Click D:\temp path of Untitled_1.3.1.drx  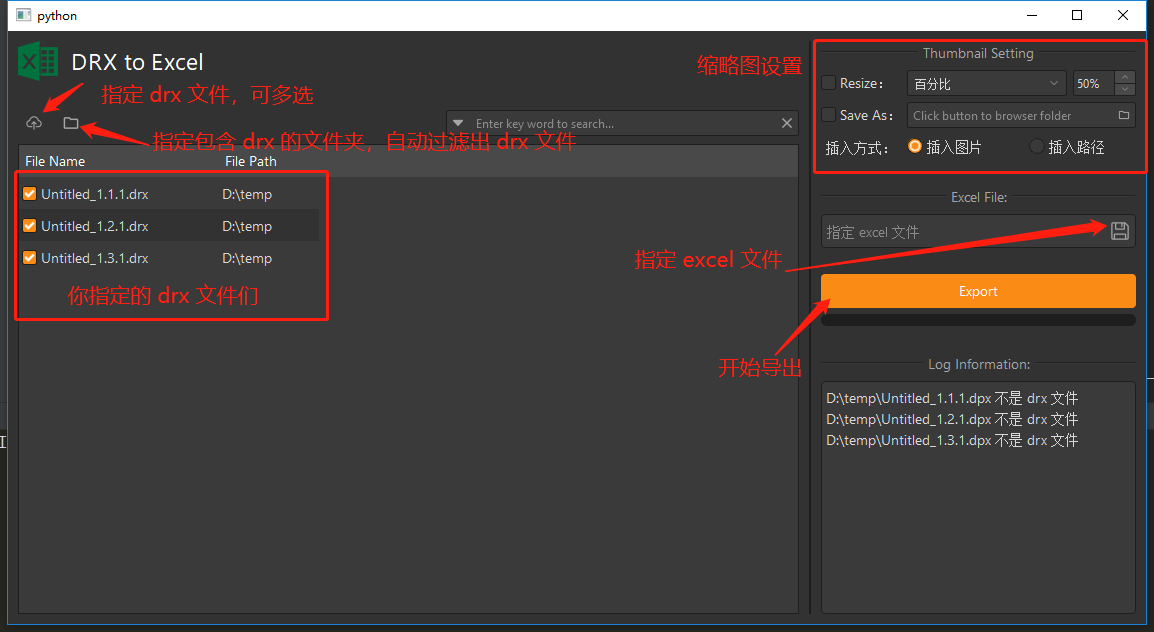(247, 258)
